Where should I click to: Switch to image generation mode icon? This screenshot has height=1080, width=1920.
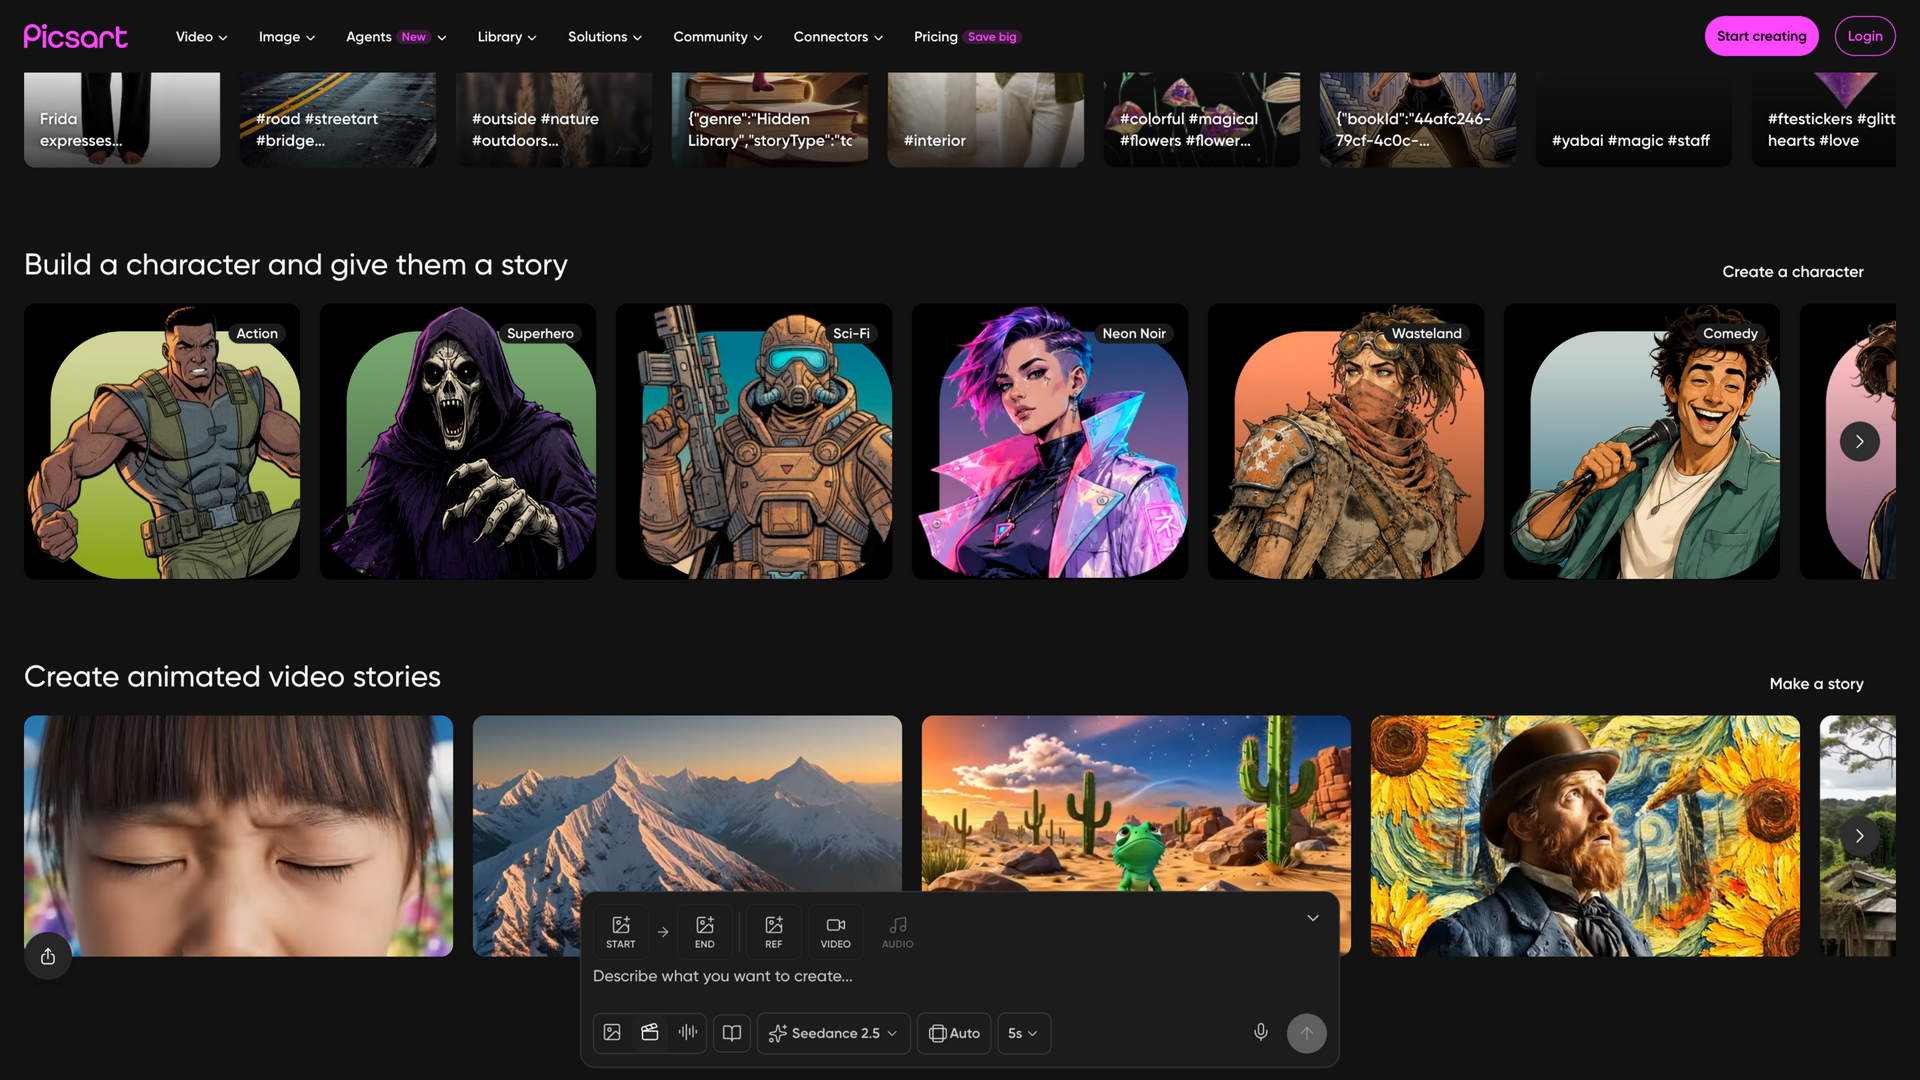click(613, 1033)
